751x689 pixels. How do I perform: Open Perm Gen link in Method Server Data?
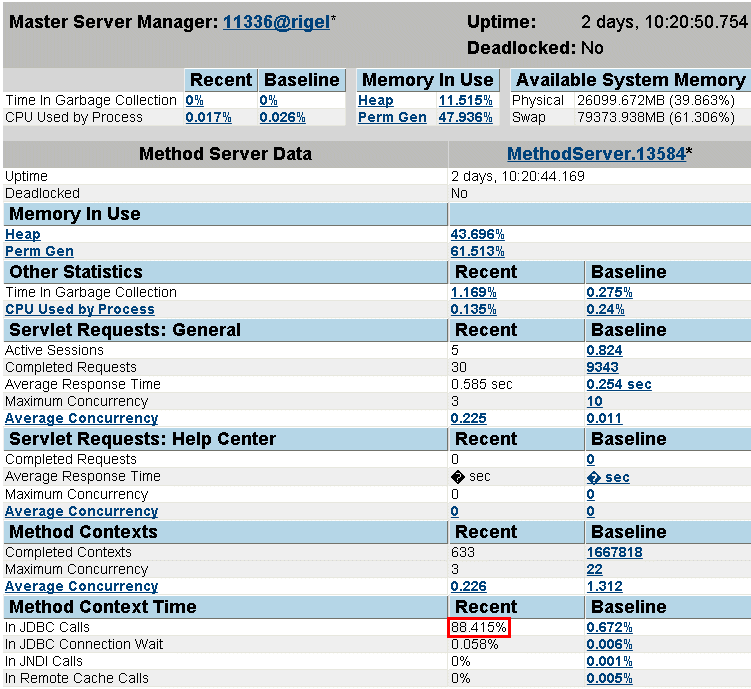click(x=39, y=251)
